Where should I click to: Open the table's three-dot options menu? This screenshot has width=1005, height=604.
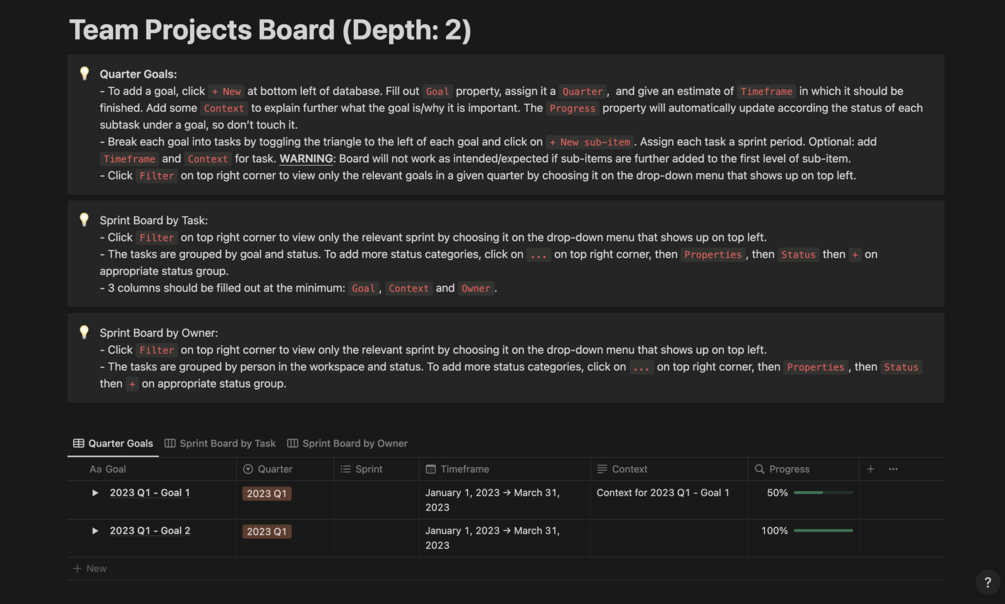893,469
